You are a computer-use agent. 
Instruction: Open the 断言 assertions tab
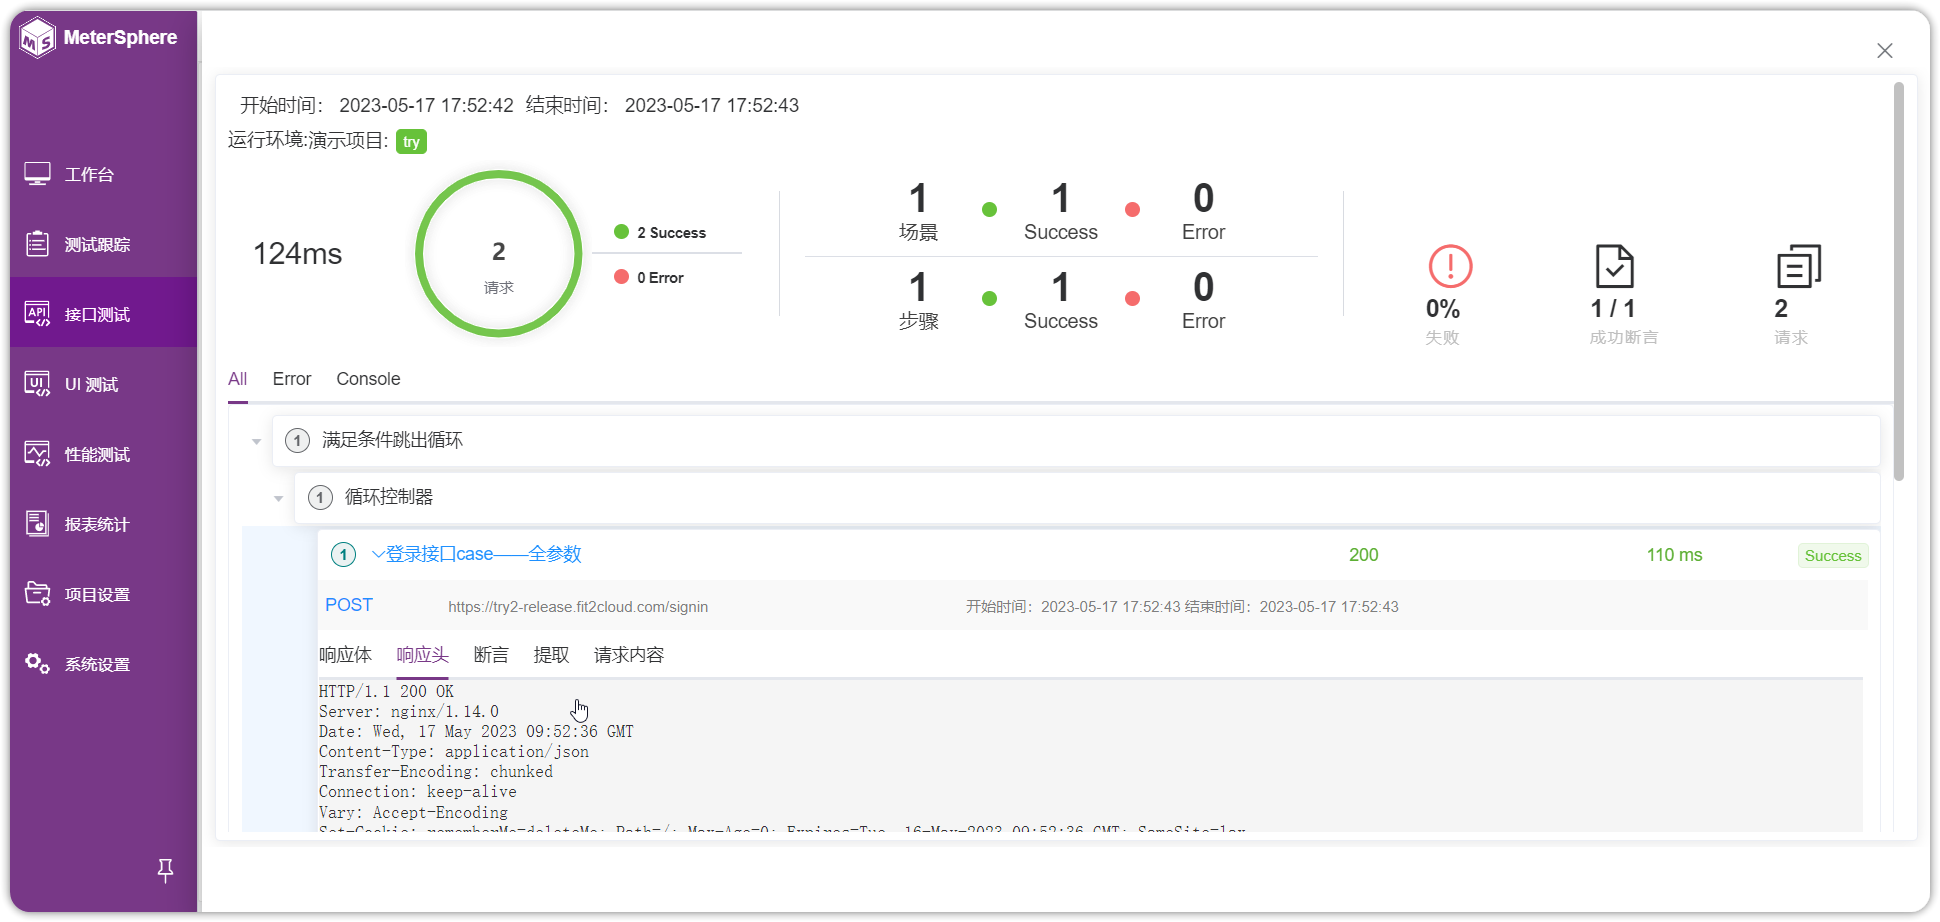[x=491, y=655]
